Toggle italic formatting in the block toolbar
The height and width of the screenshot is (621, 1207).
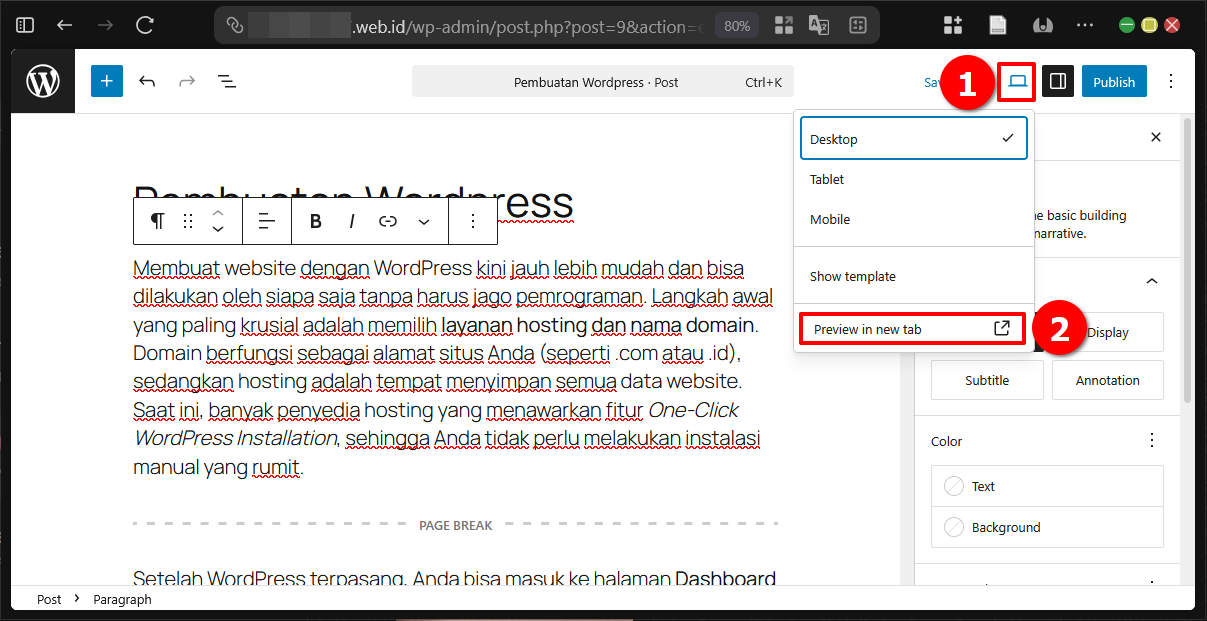point(351,221)
